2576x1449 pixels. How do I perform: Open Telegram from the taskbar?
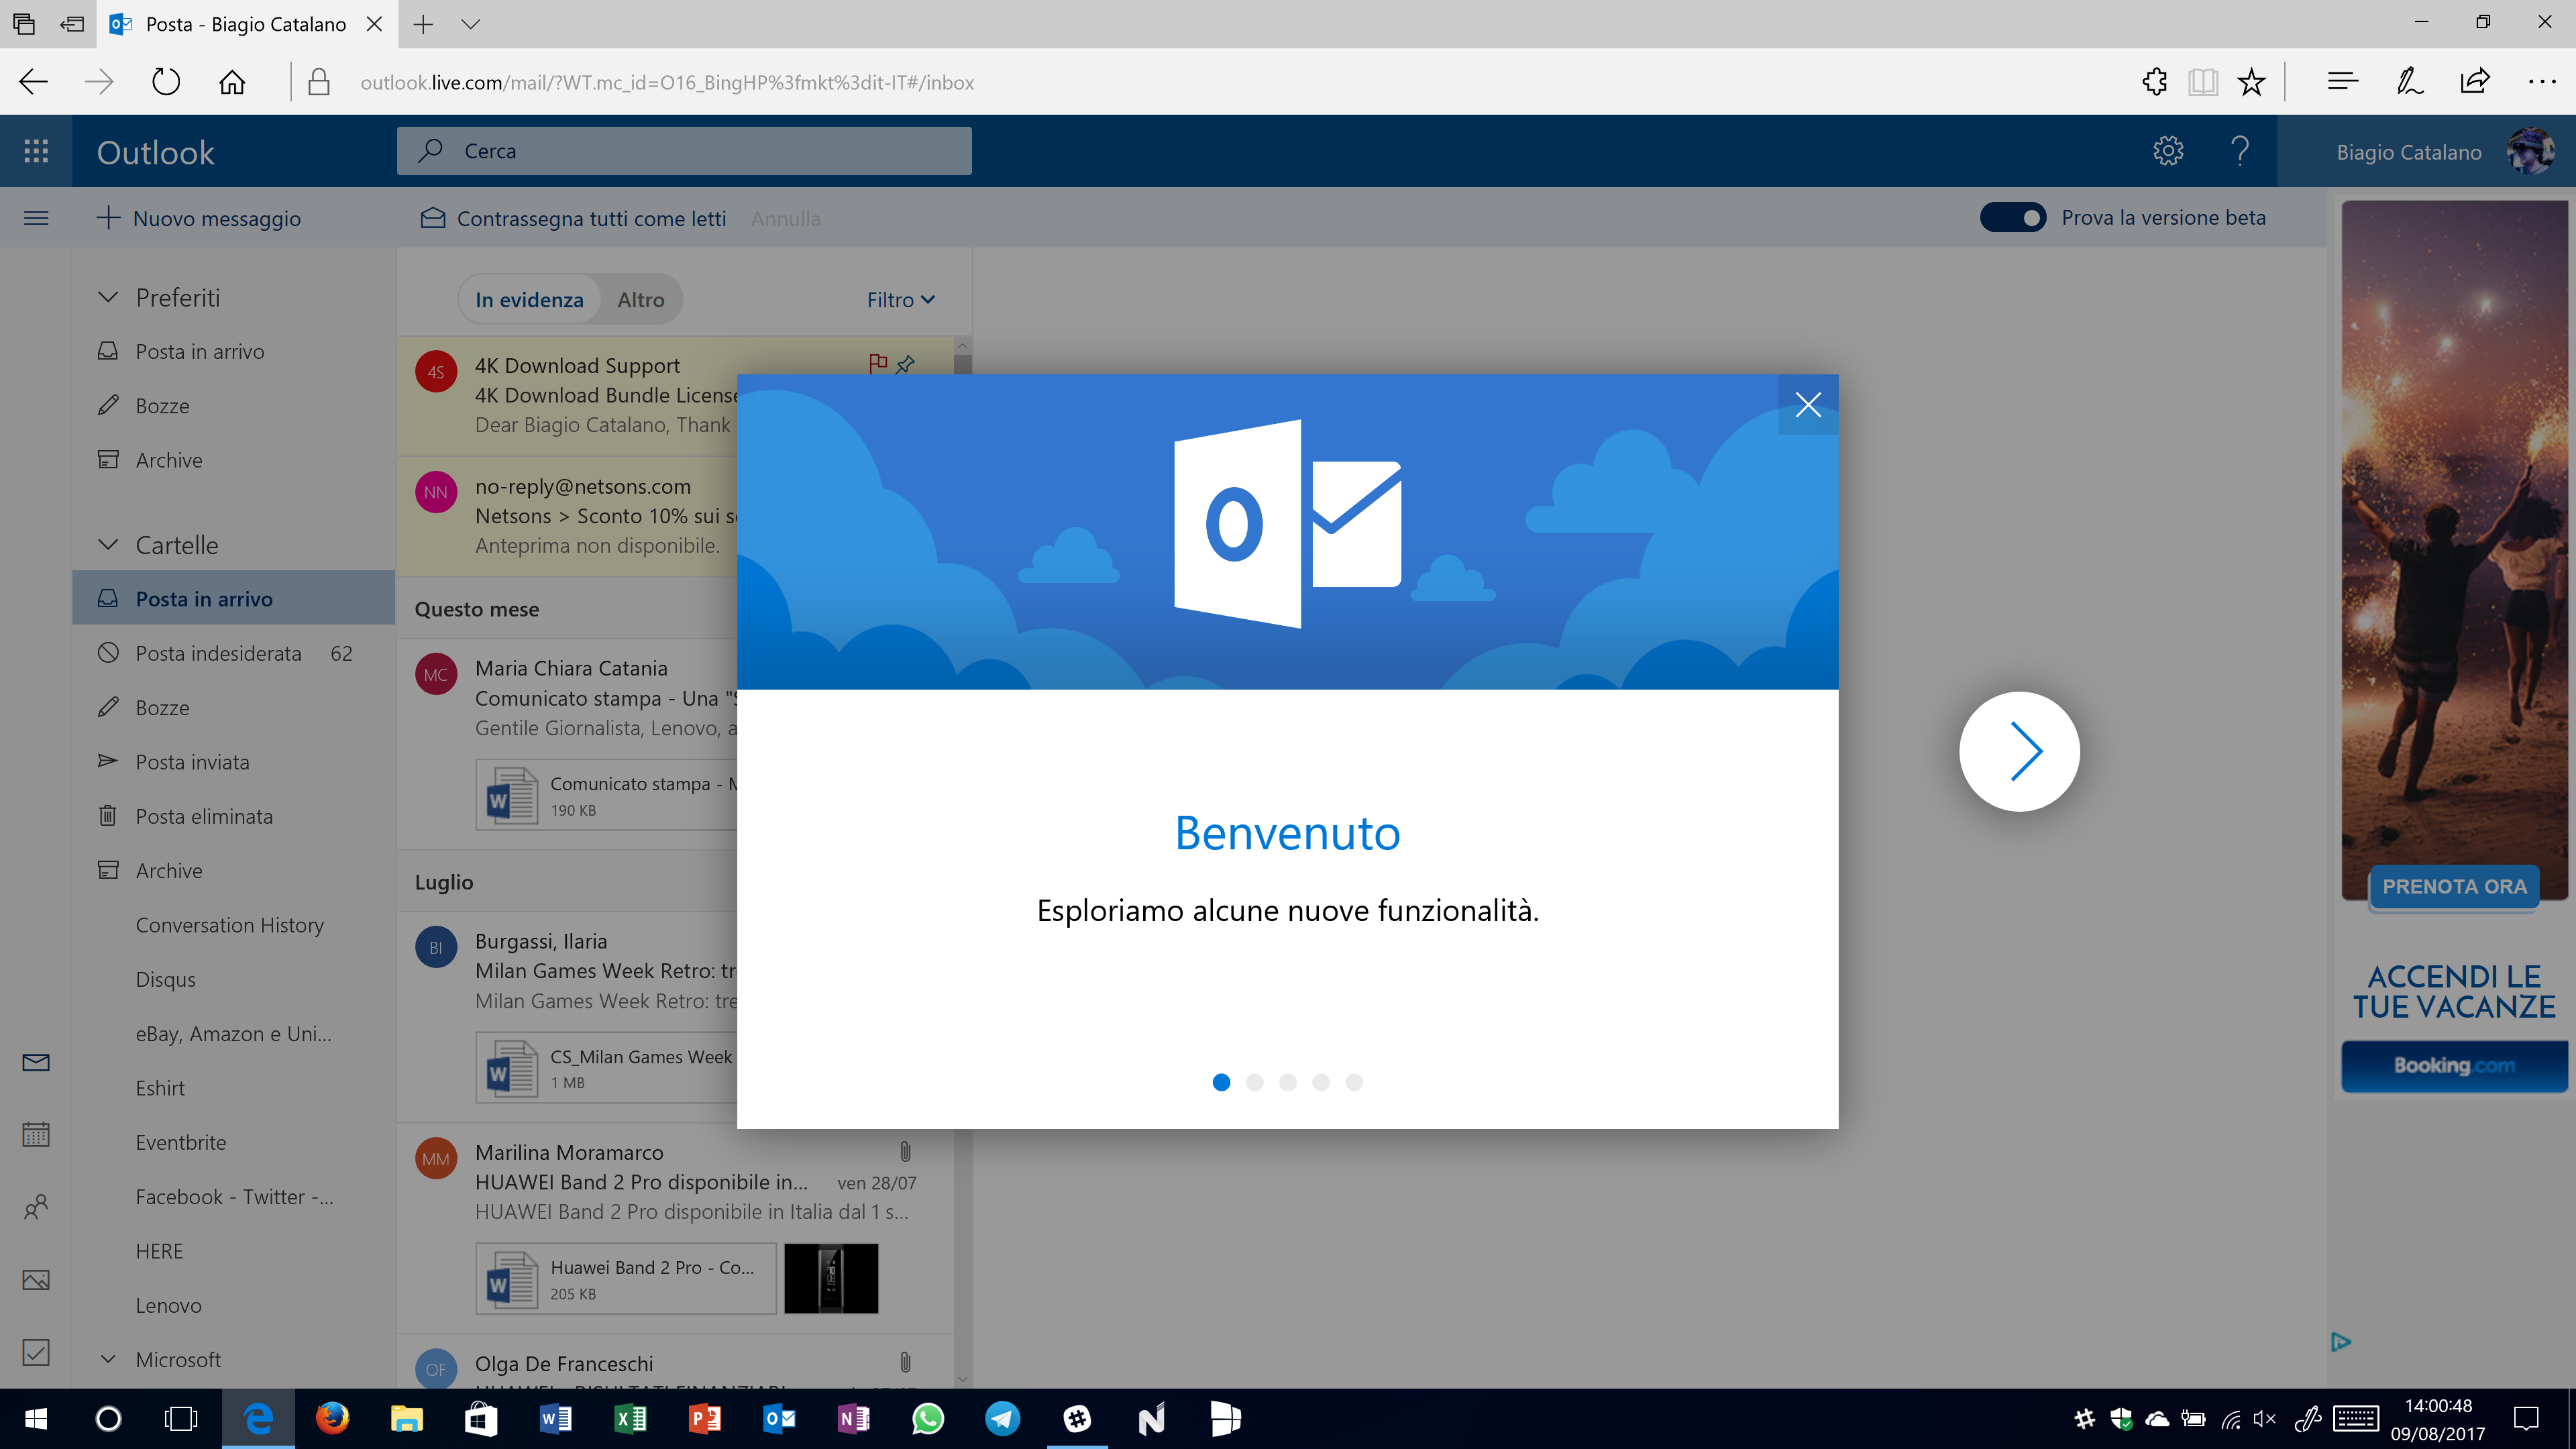tap(1002, 1418)
